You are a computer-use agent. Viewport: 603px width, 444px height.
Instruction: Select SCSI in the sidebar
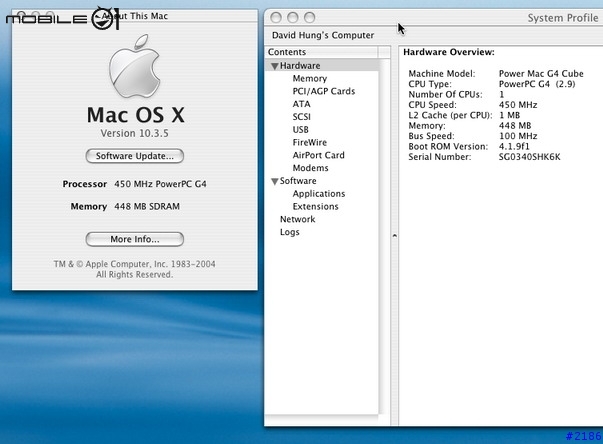[301, 116]
